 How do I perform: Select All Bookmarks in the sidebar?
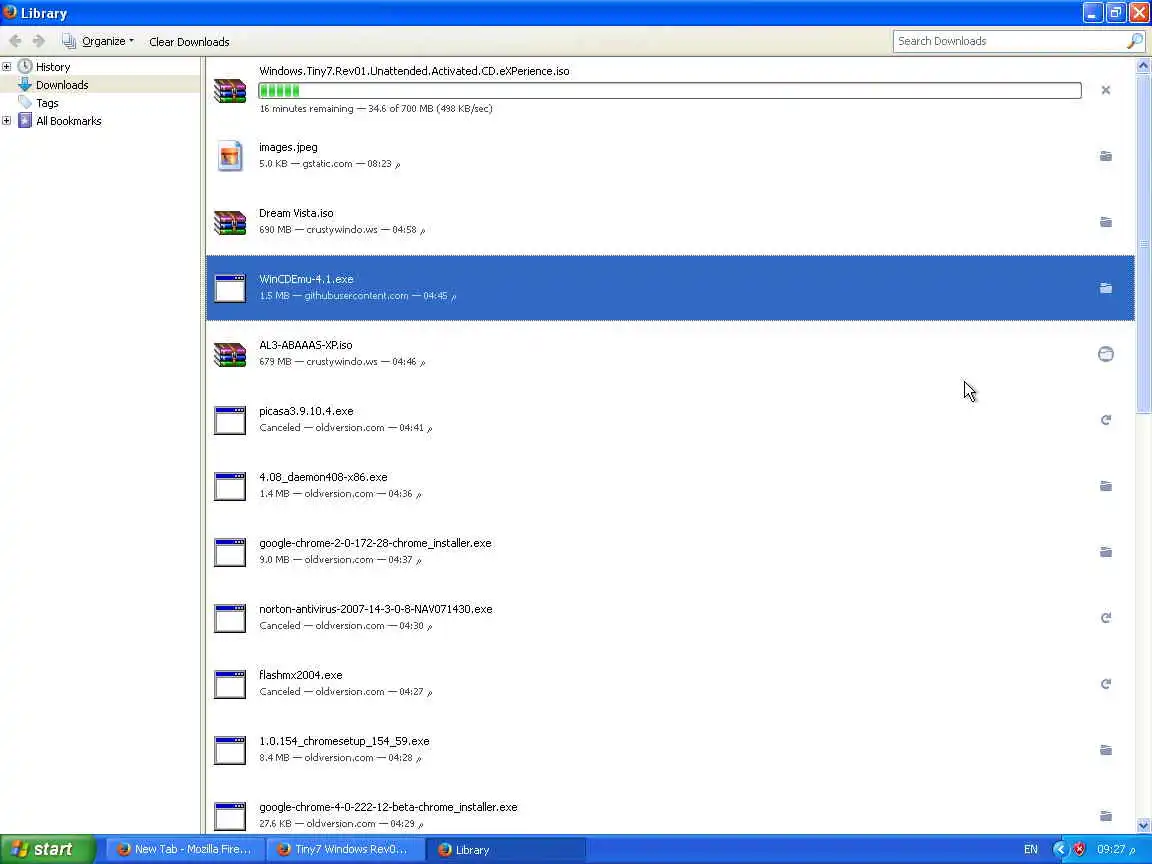(x=68, y=121)
